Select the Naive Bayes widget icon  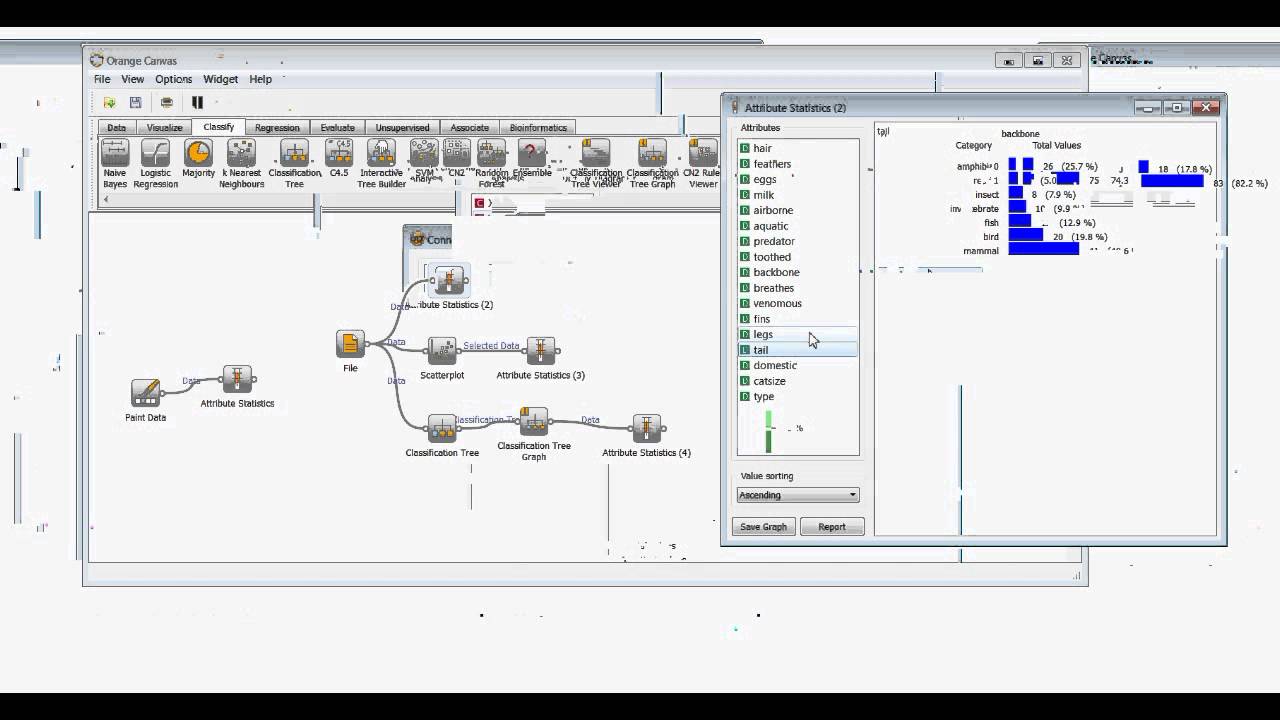(x=115, y=153)
